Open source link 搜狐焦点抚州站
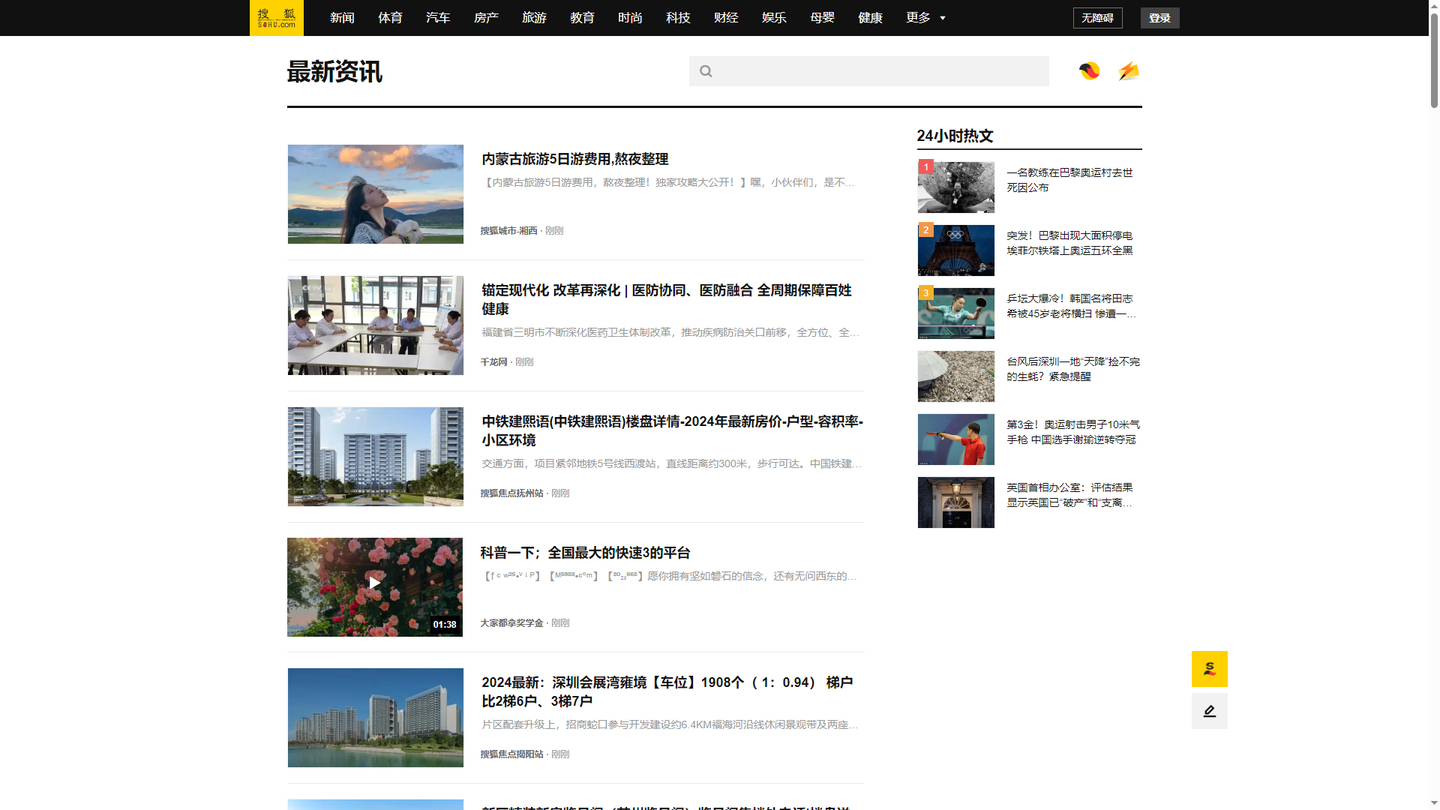 click(512, 493)
